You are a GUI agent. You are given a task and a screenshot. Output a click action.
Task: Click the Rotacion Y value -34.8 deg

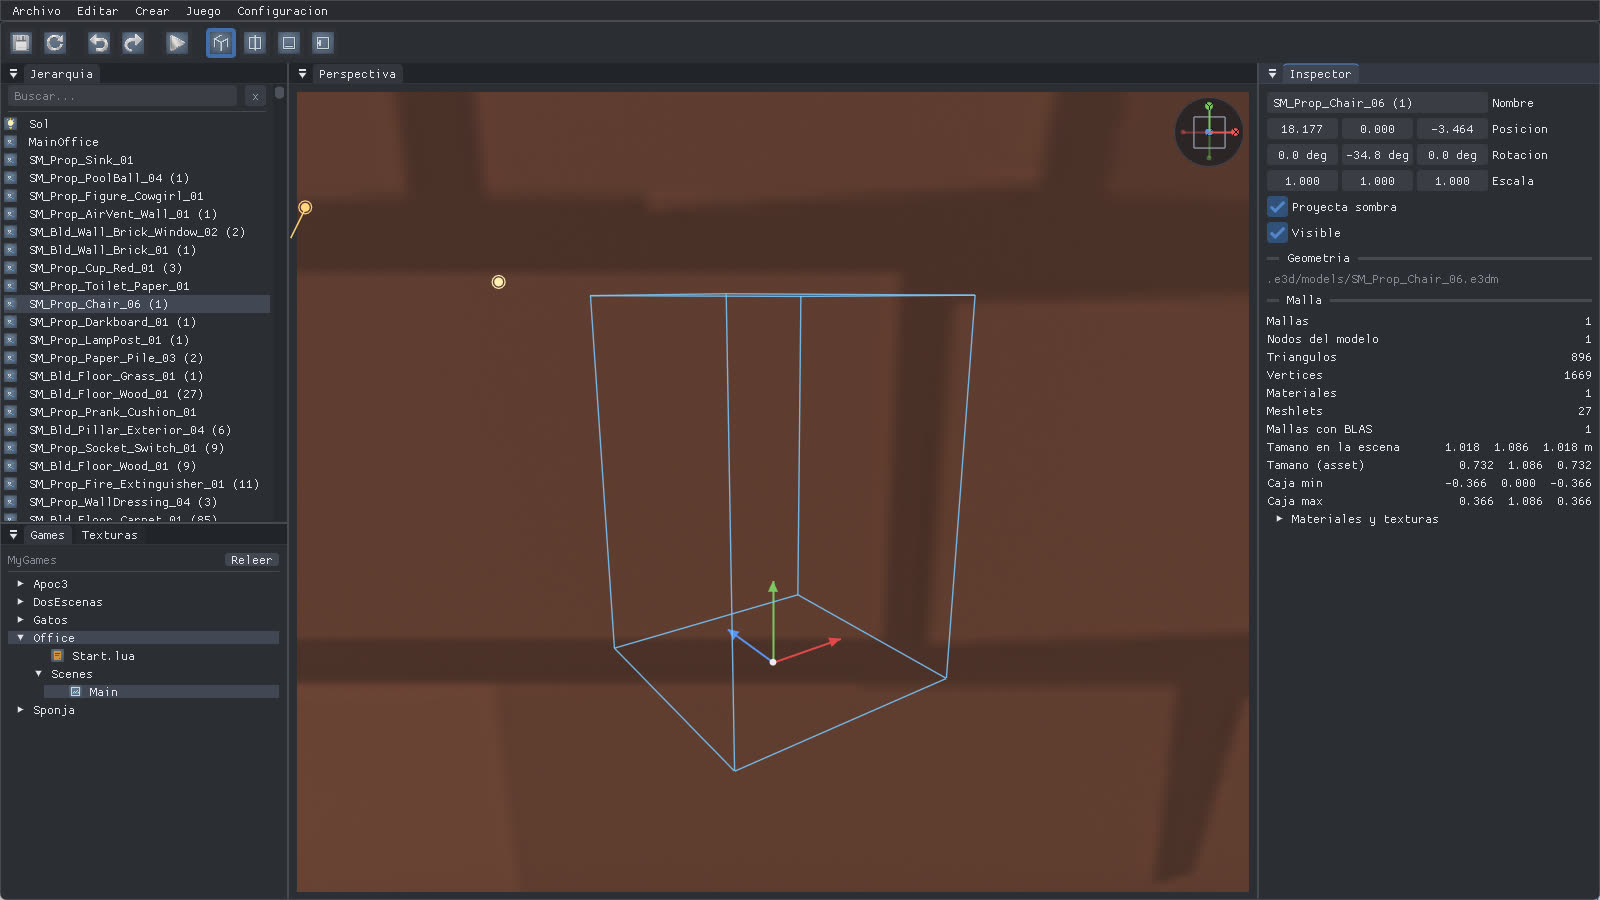(1377, 155)
